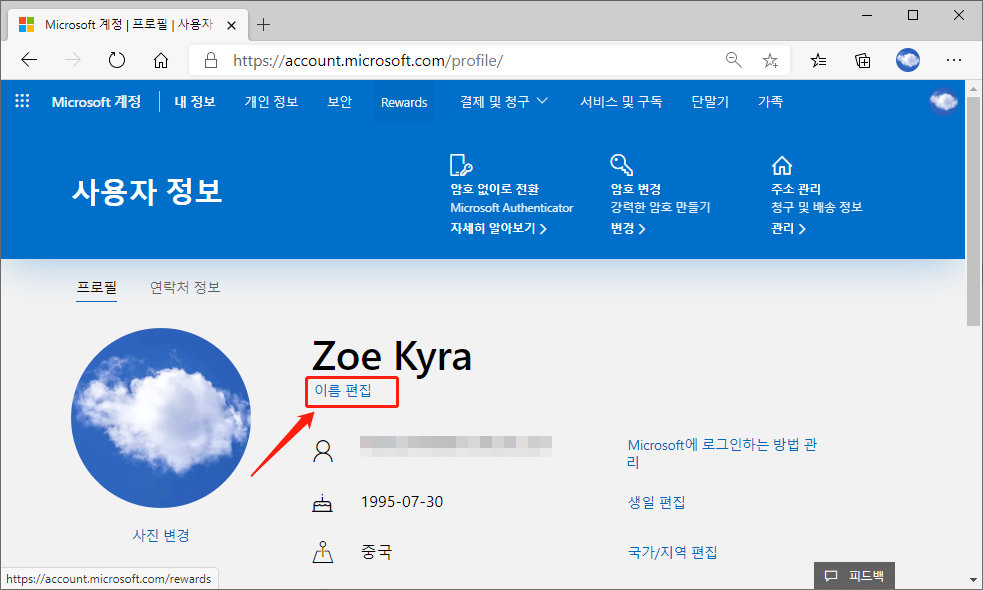Open the 단말기 menu item

click(x=710, y=102)
